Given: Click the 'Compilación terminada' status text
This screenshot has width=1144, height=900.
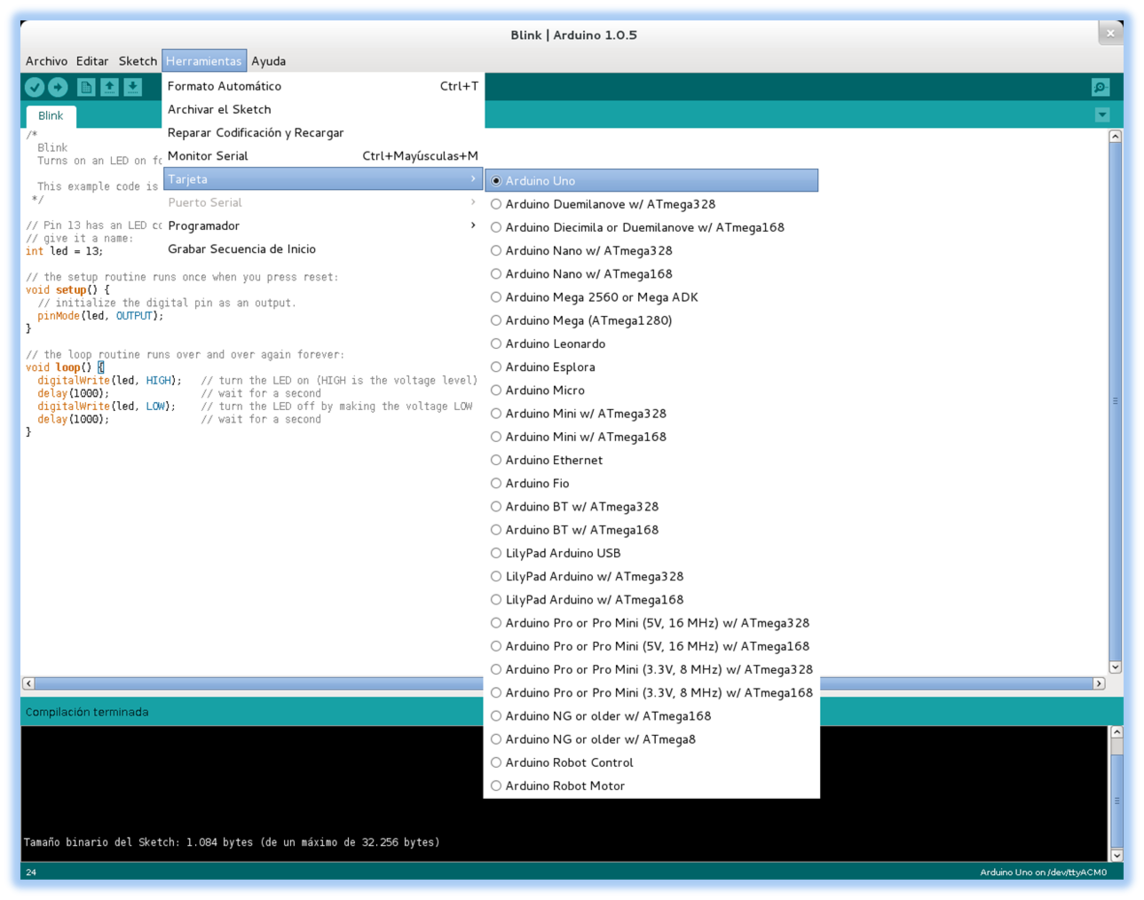Looking at the screenshot, I should pyautogui.click(x=87, y=712).
